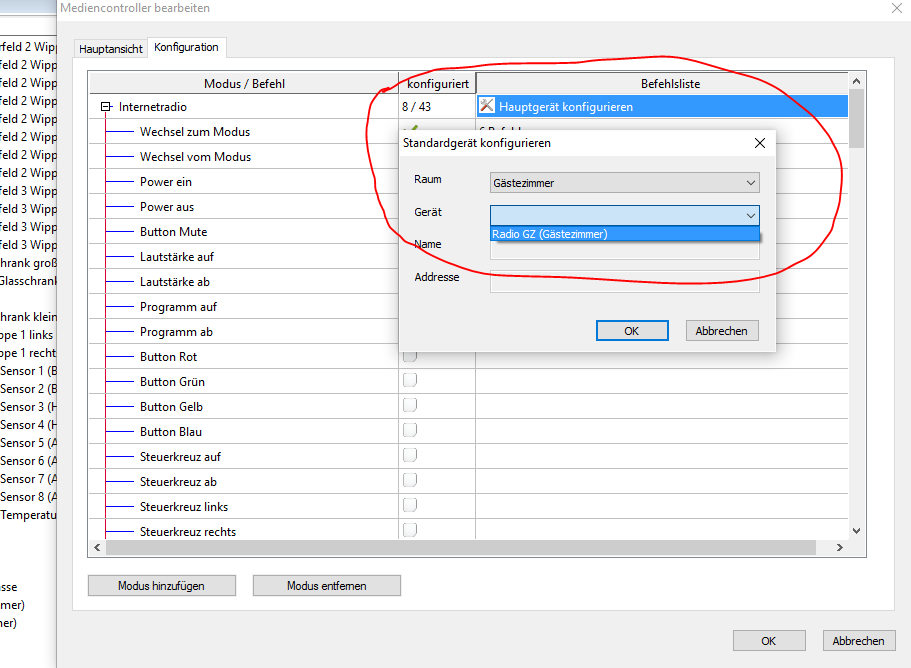Select the Power aus row
This screenshot has height=668, width=911.
pos(167,207)
